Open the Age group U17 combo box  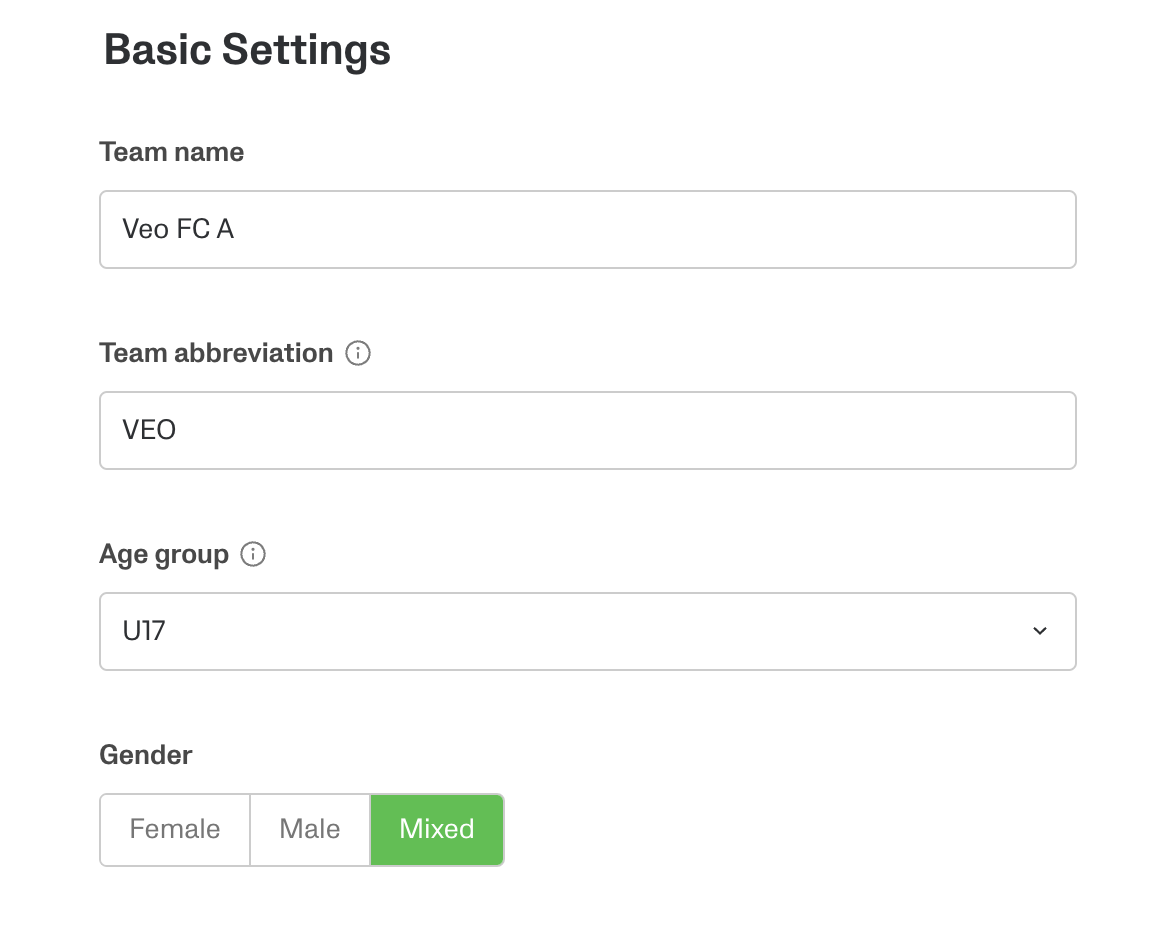point(587,632)
